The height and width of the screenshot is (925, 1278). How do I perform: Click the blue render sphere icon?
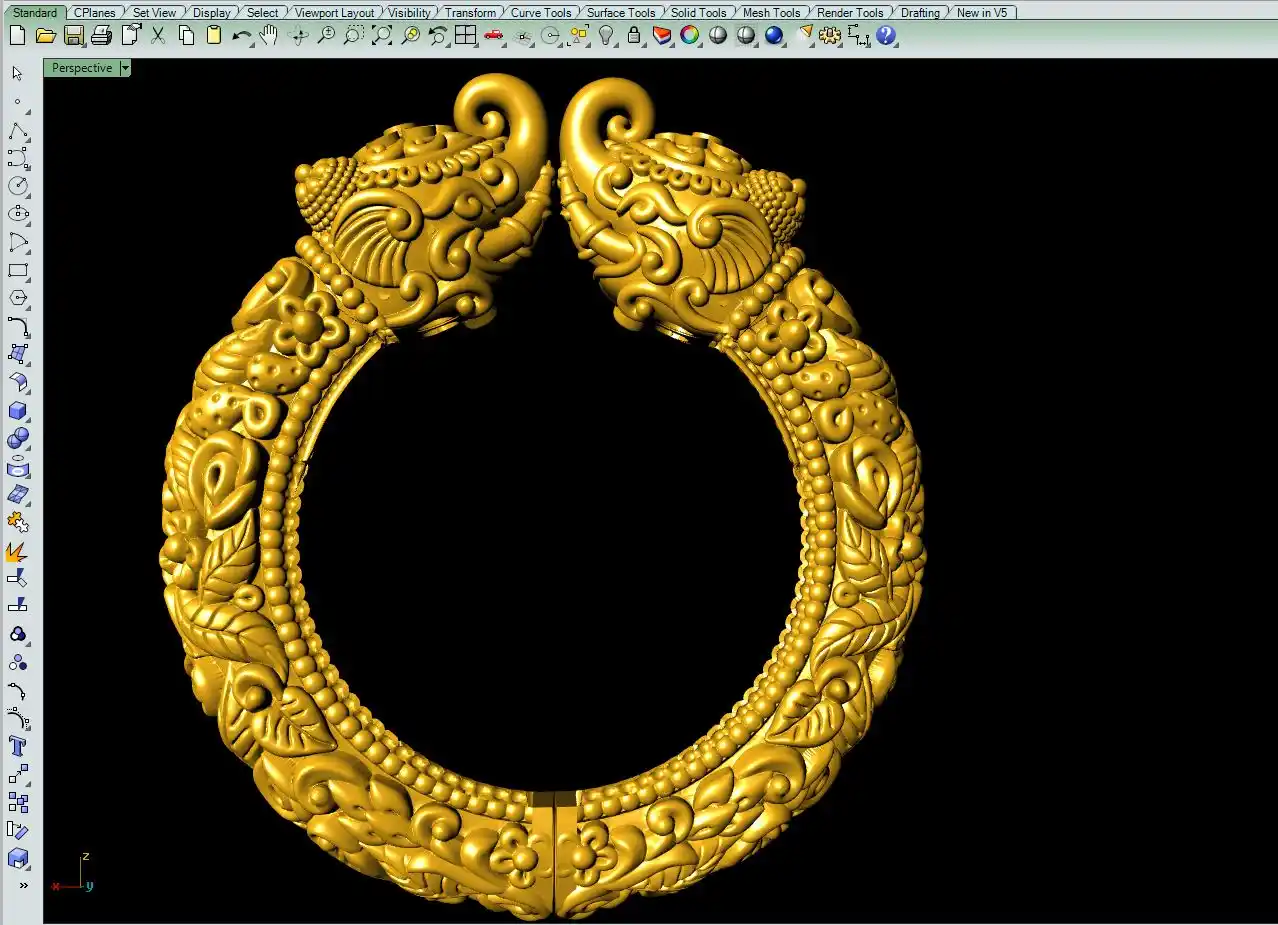774,36
